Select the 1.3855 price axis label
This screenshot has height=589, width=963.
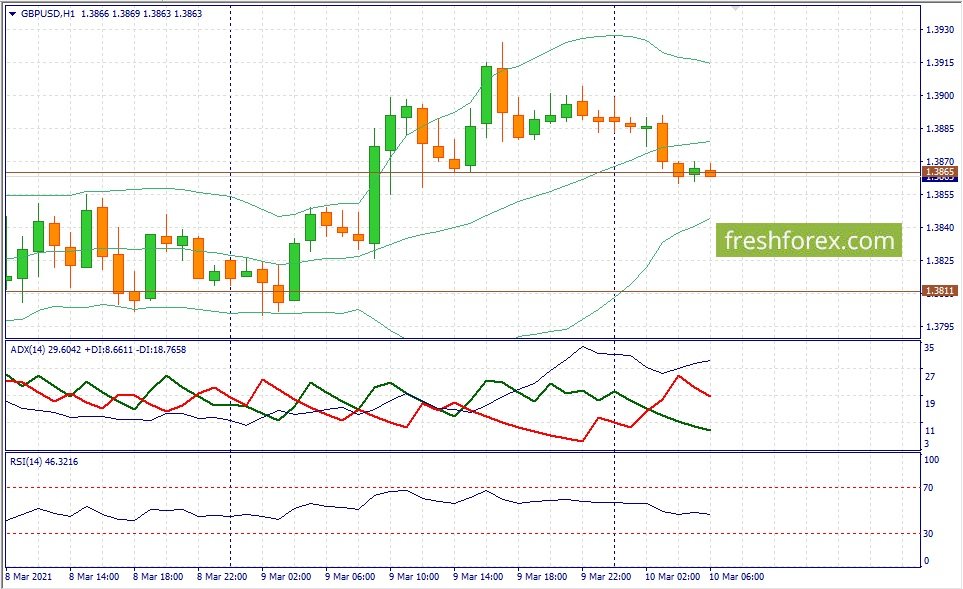pos(940,195)
